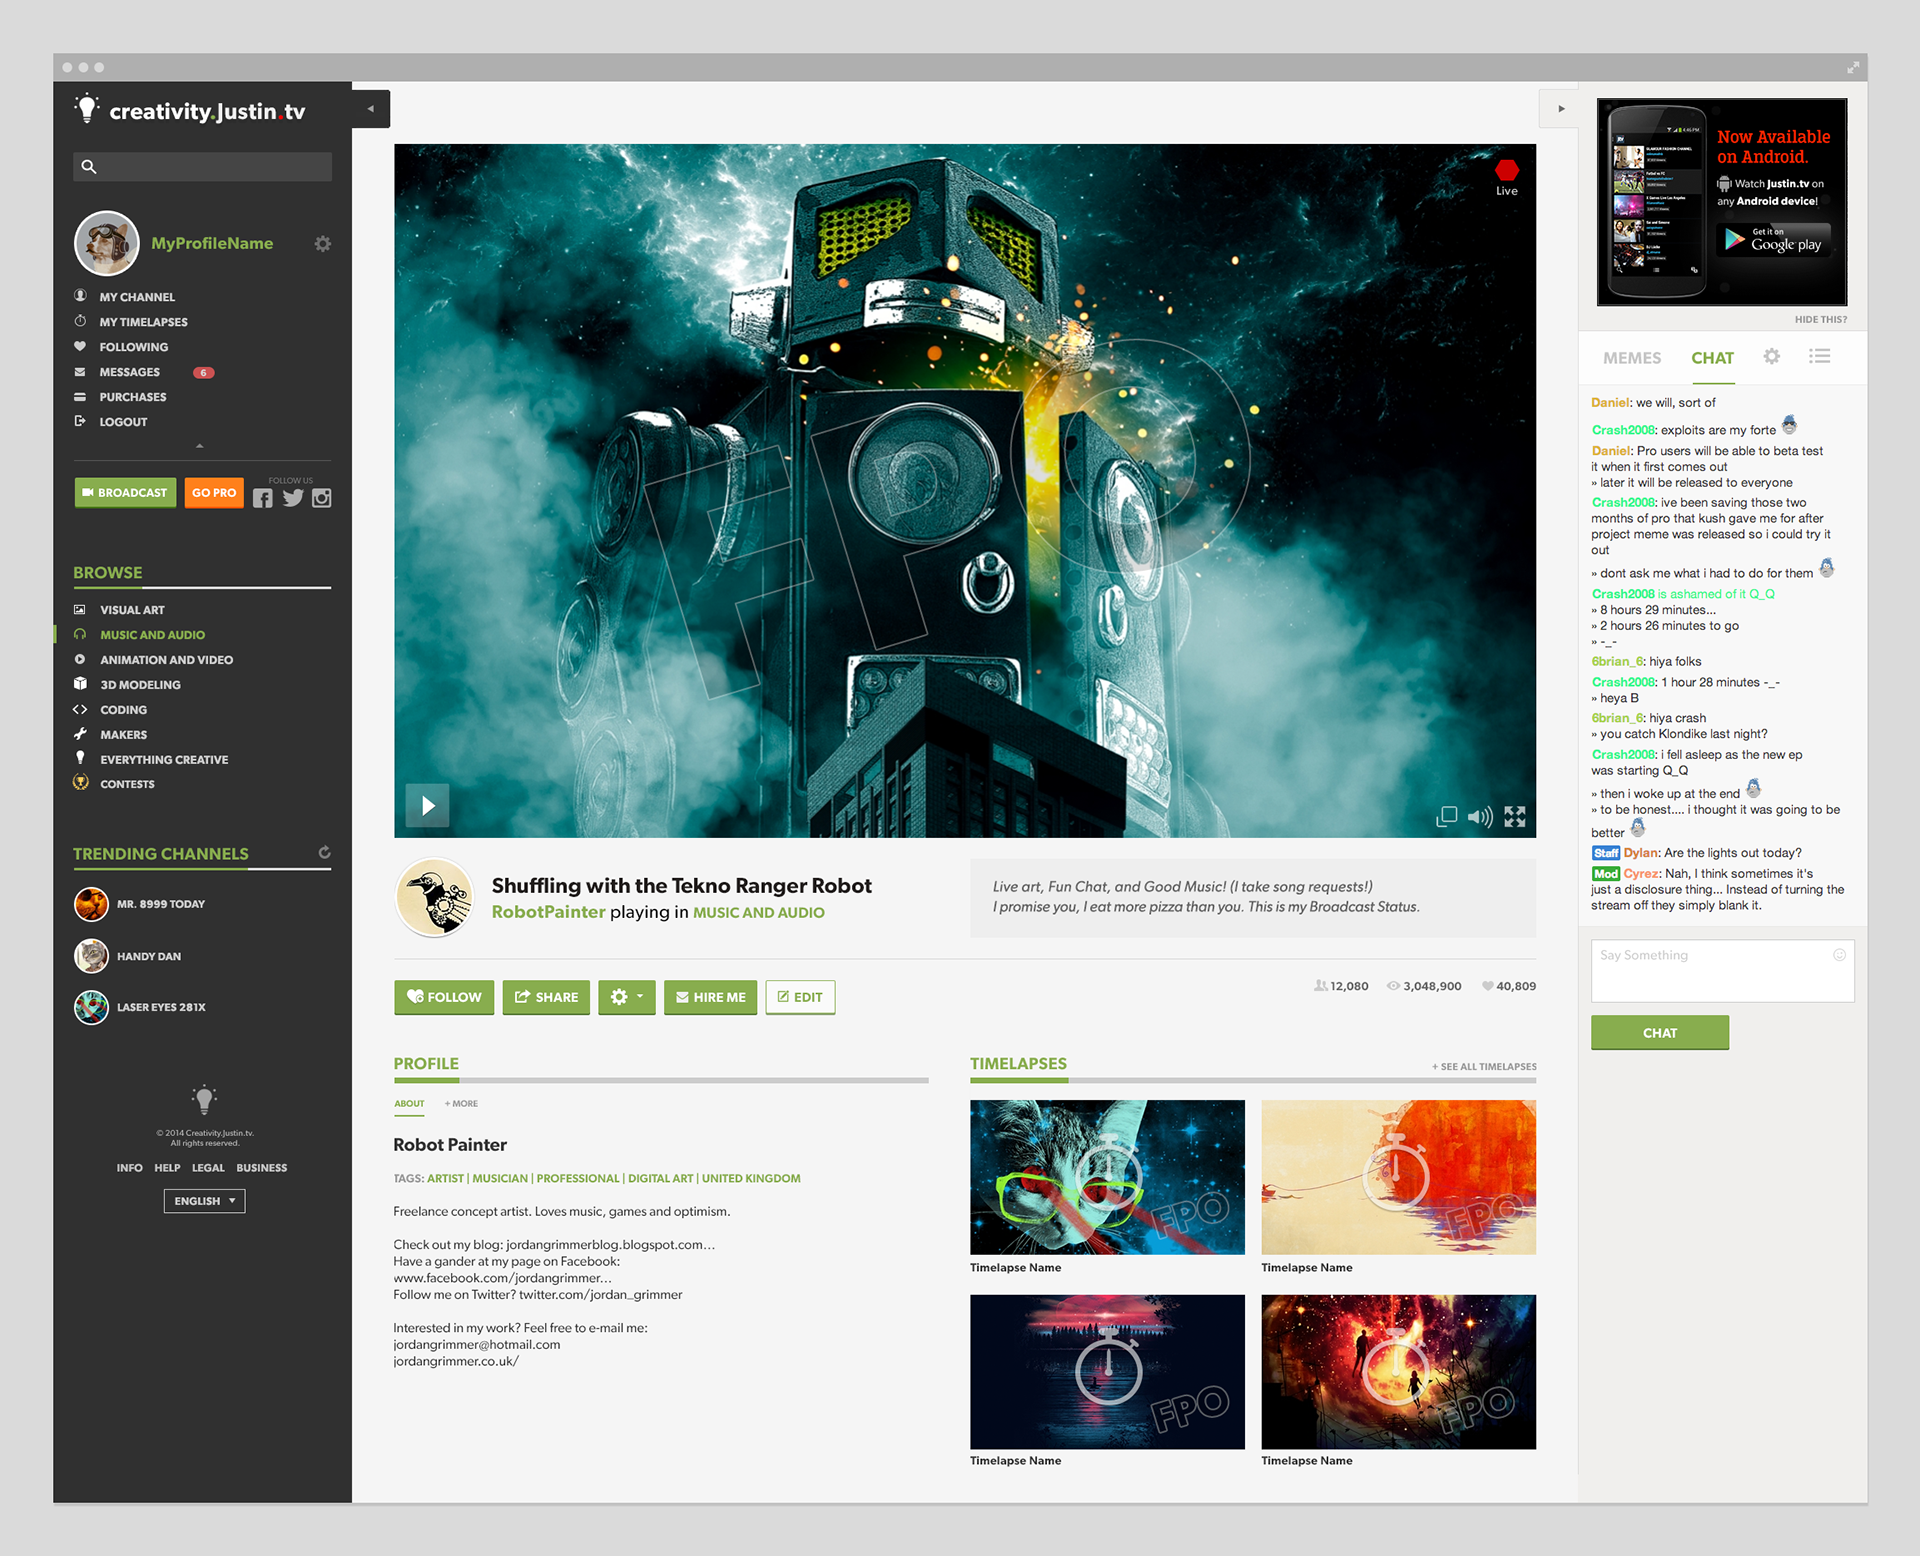Click + SEE ALL TIMELAPSES link
This screenshot has width=1920, height=1556.
1483,1067
